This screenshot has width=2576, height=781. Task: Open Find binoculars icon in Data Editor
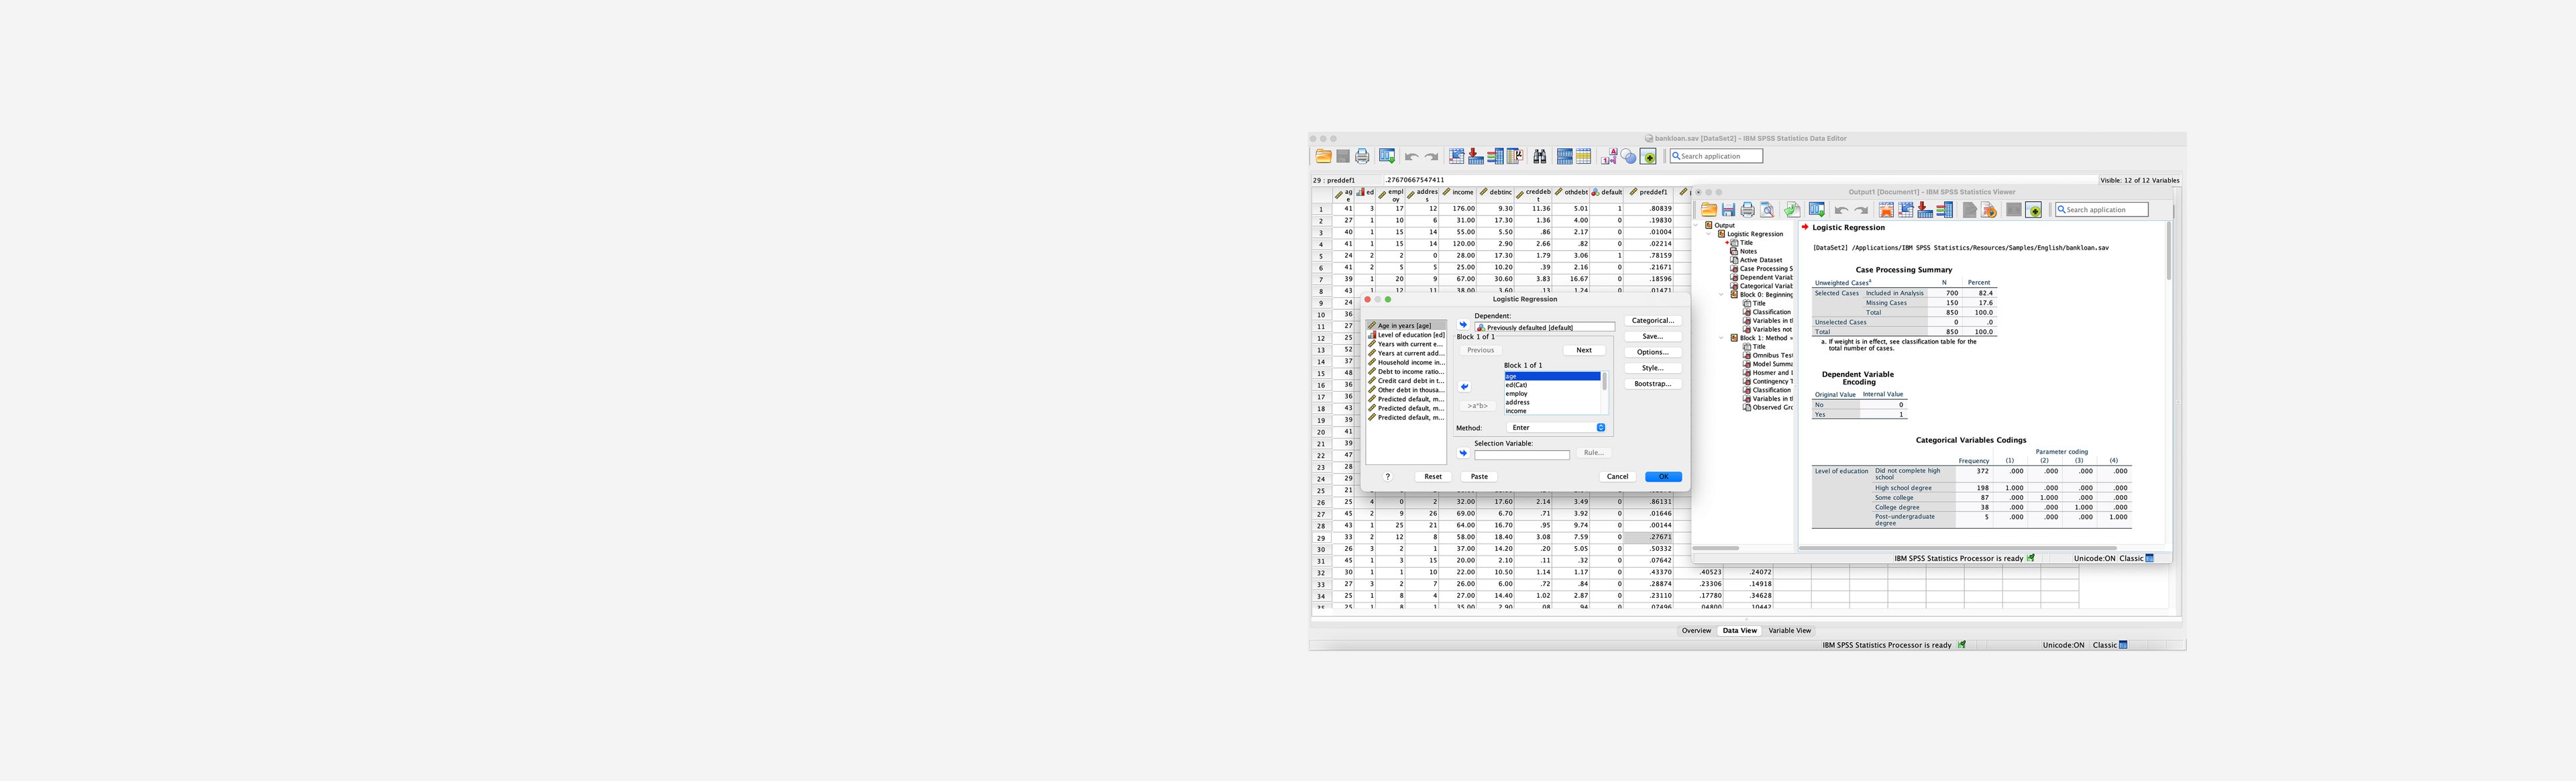1540,156
